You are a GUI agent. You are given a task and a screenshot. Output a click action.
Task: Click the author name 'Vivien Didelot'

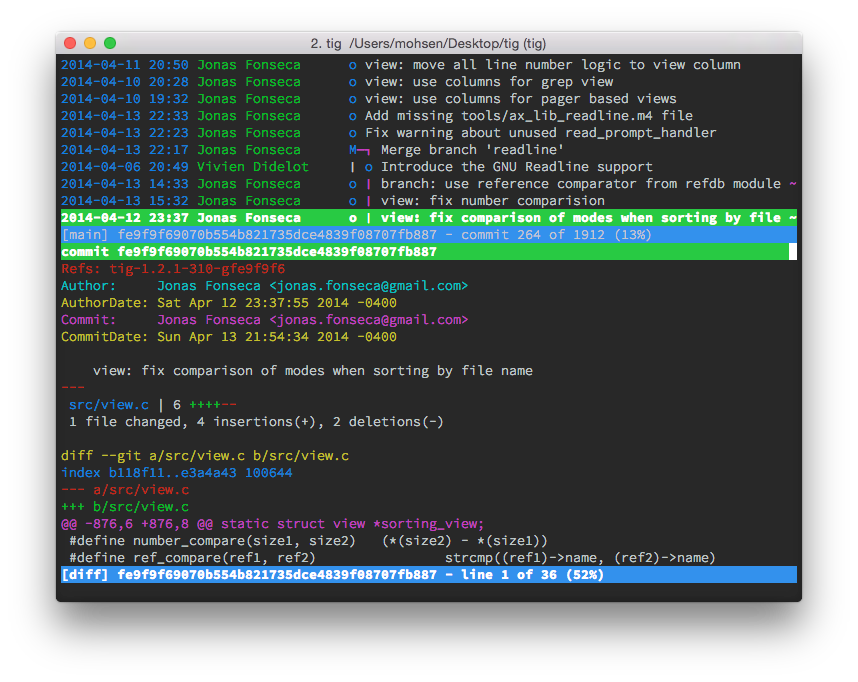pos(253,166)
